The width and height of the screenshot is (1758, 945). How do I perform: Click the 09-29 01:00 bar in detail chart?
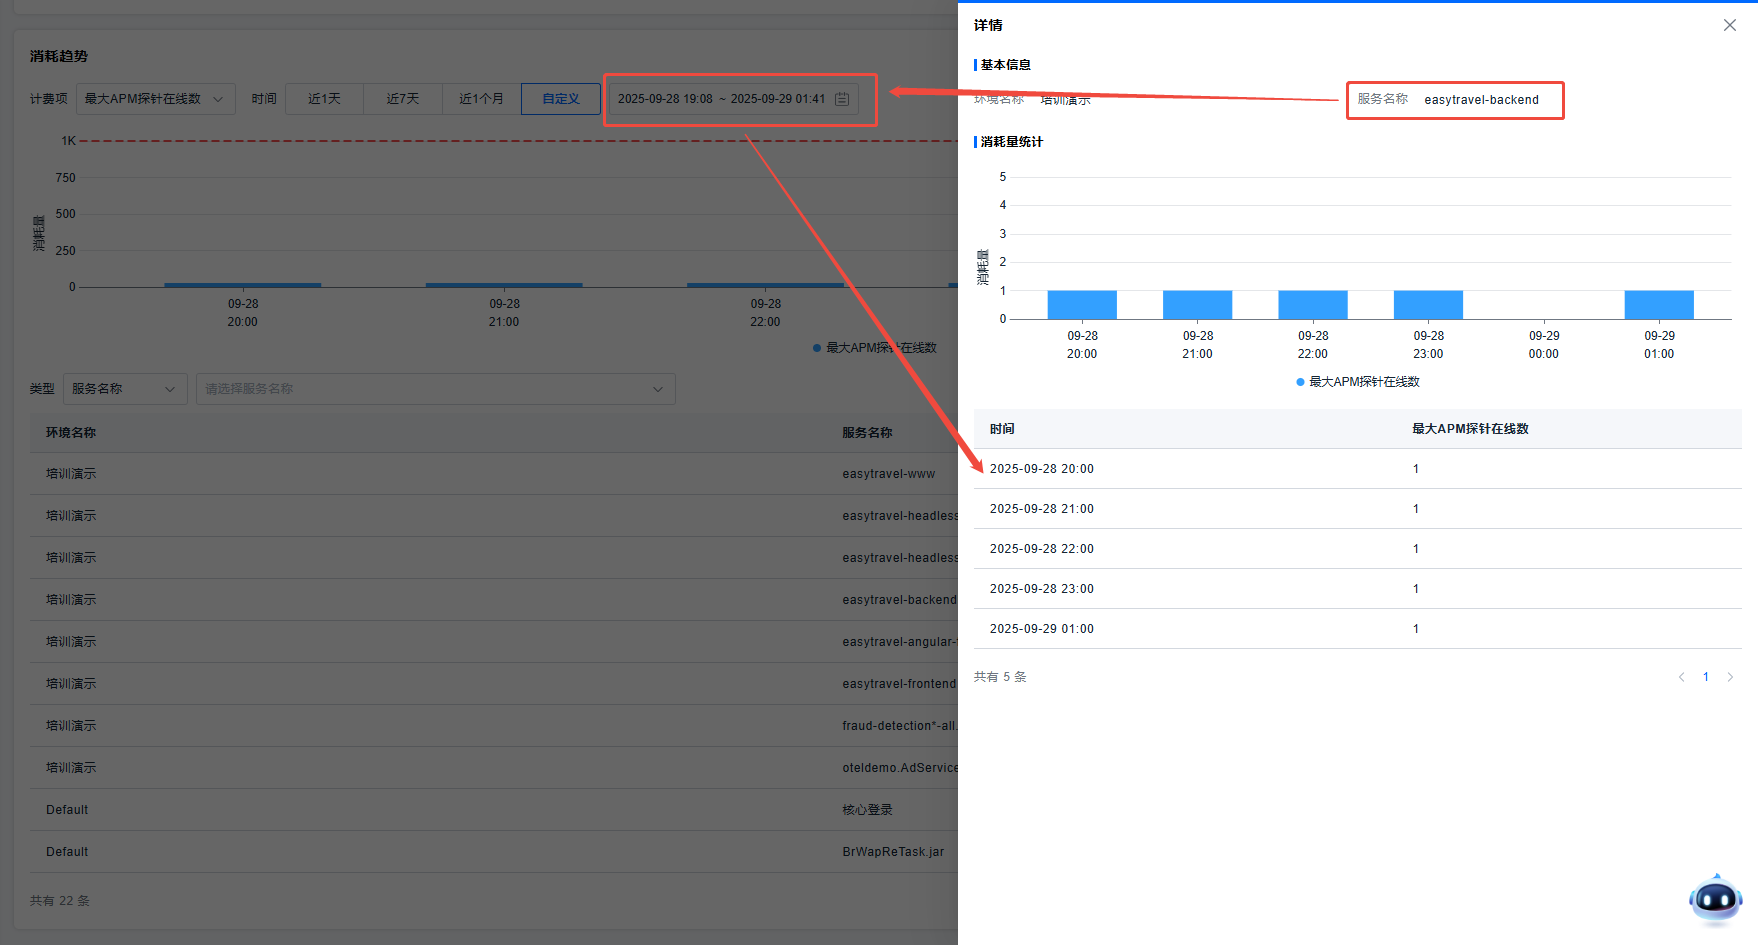tap(1659, 305)
